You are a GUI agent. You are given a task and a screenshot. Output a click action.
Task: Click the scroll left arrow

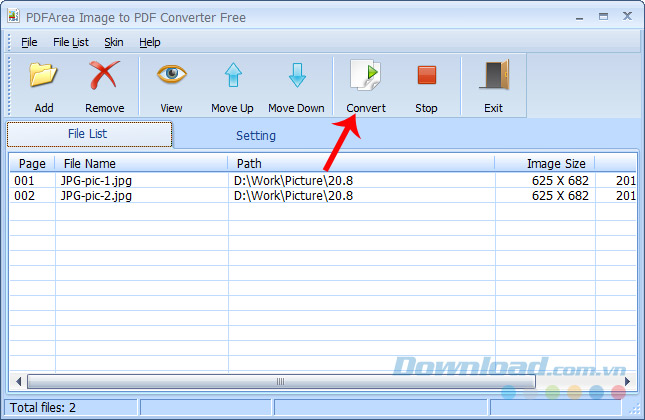click(x=18, y=381)
